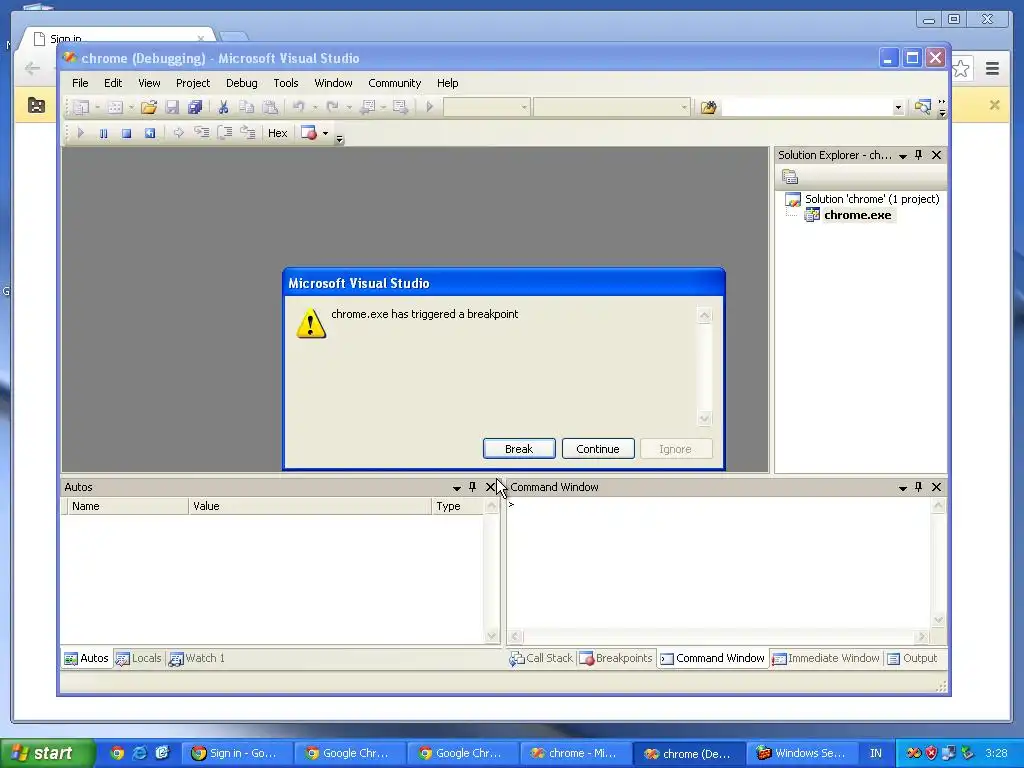This screenshot has width=1024, height=768.
Task: Toggle auto-hide pin on Solution Explorer
Action: [919, 155]
